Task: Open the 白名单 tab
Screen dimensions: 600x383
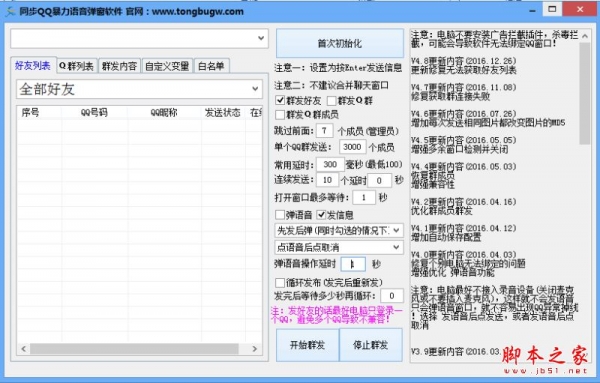Action: [x=211, y=66]
